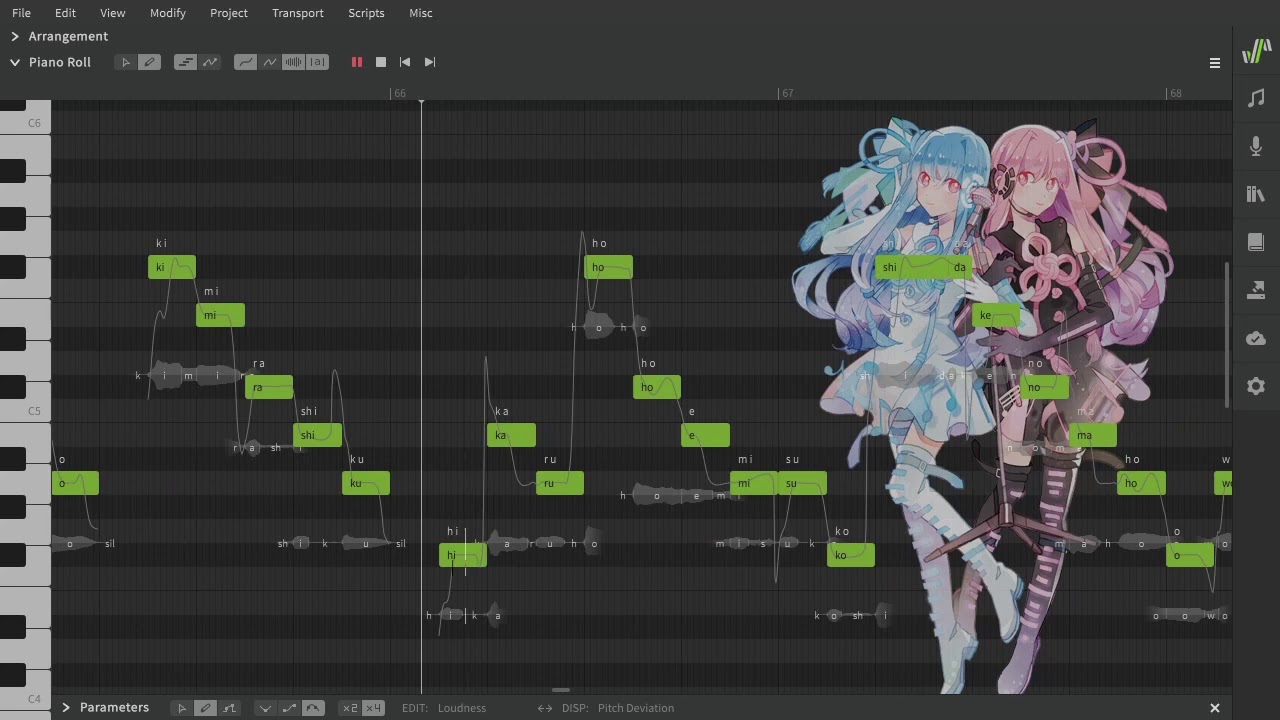The image size is (1280, 720).
Task: Select the "hi" note at the playhead
Action: click(463, 555)
